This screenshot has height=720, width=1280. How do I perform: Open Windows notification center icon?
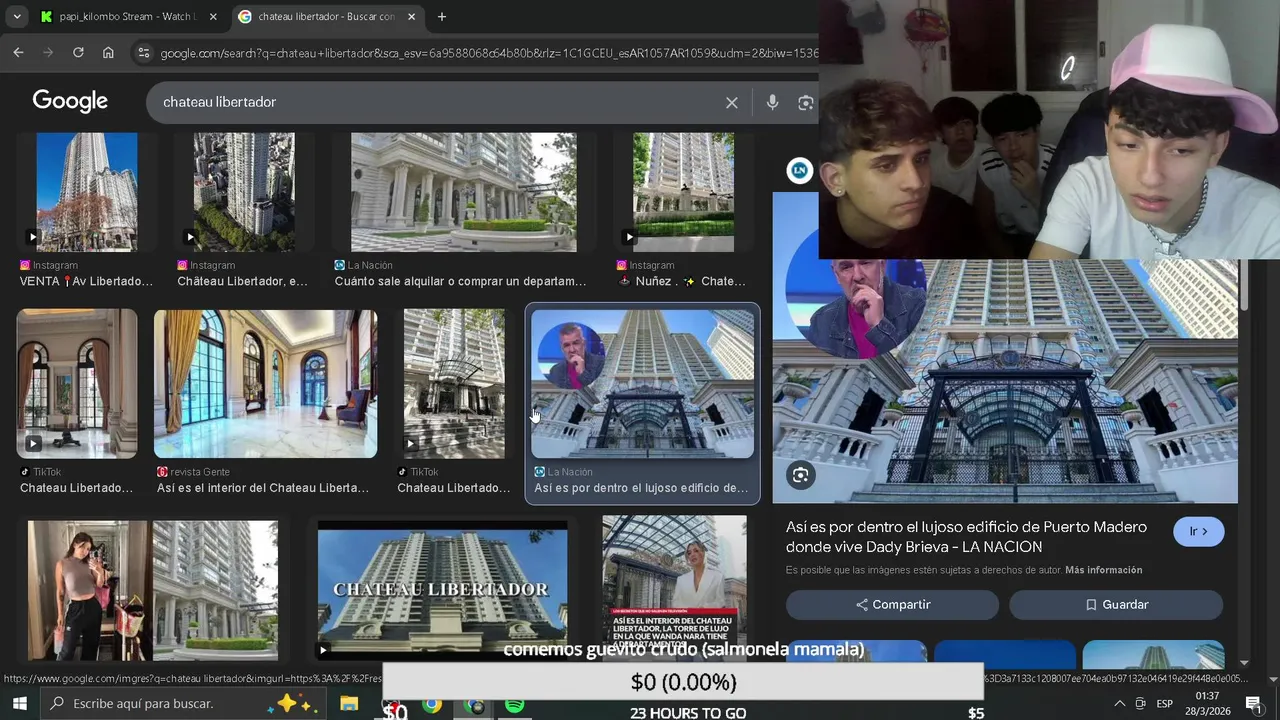point(1253,704)
